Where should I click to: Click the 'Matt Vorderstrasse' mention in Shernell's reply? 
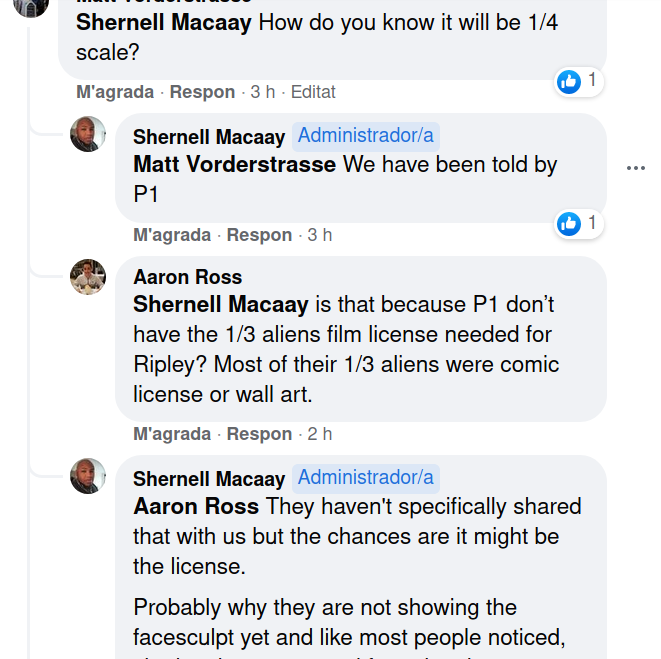[234, 165]
